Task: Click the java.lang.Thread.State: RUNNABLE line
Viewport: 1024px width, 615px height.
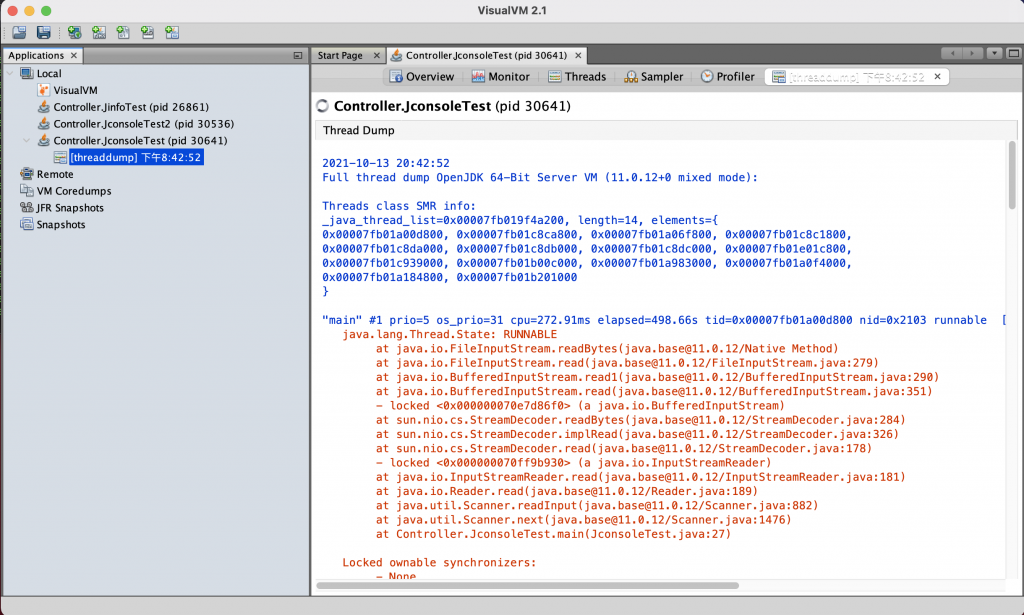Action: [x=449, y=334]
